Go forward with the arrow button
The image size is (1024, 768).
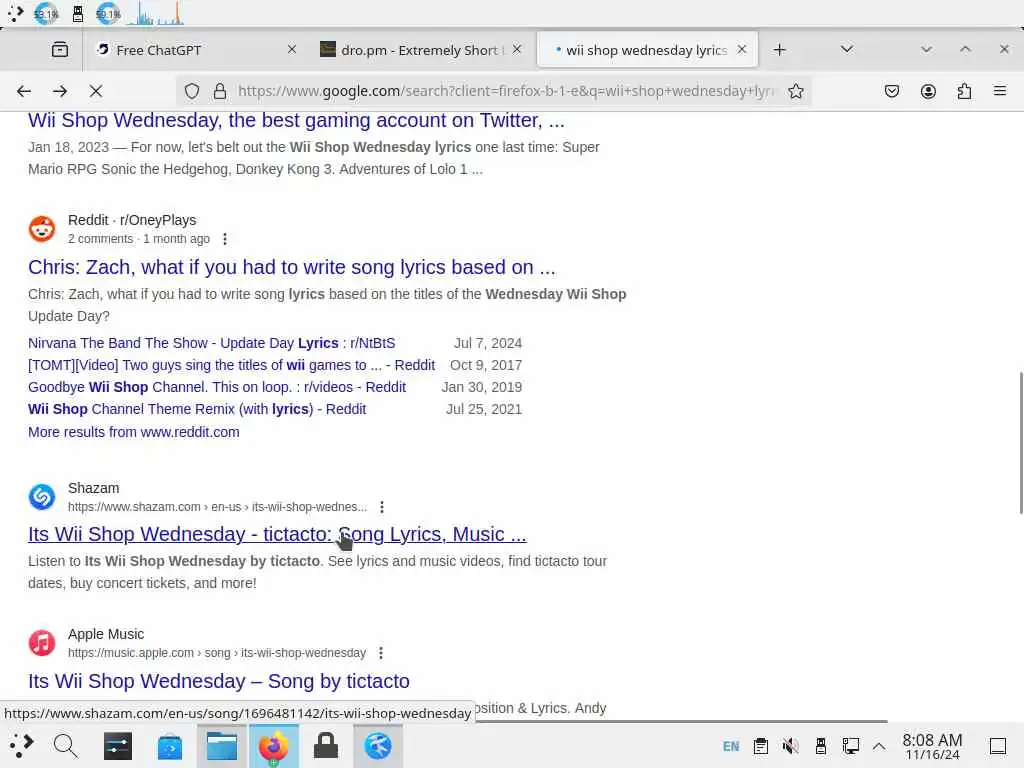[59, 91]
